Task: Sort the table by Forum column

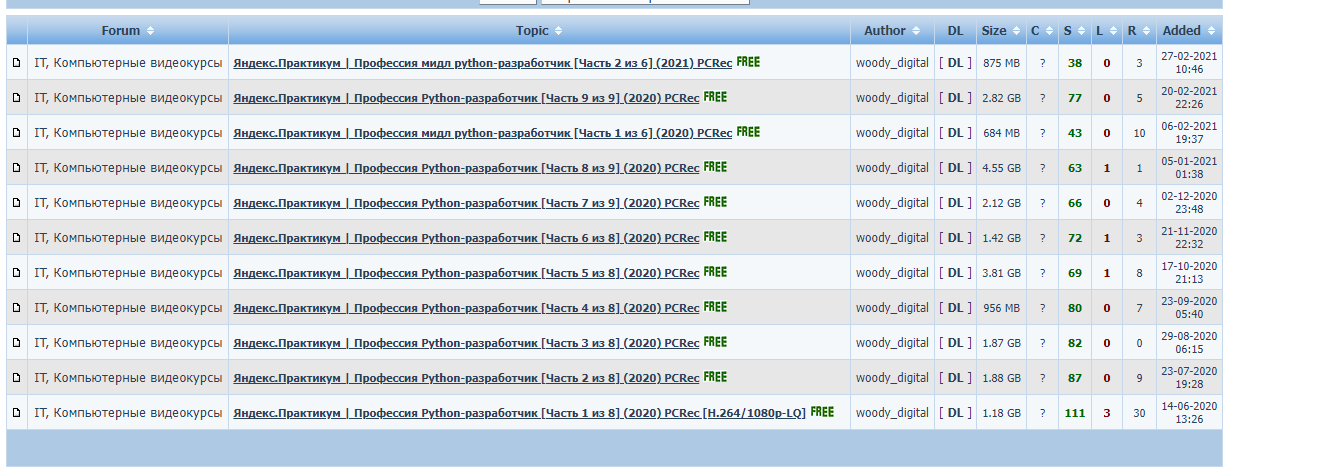Action: [127, 31]
